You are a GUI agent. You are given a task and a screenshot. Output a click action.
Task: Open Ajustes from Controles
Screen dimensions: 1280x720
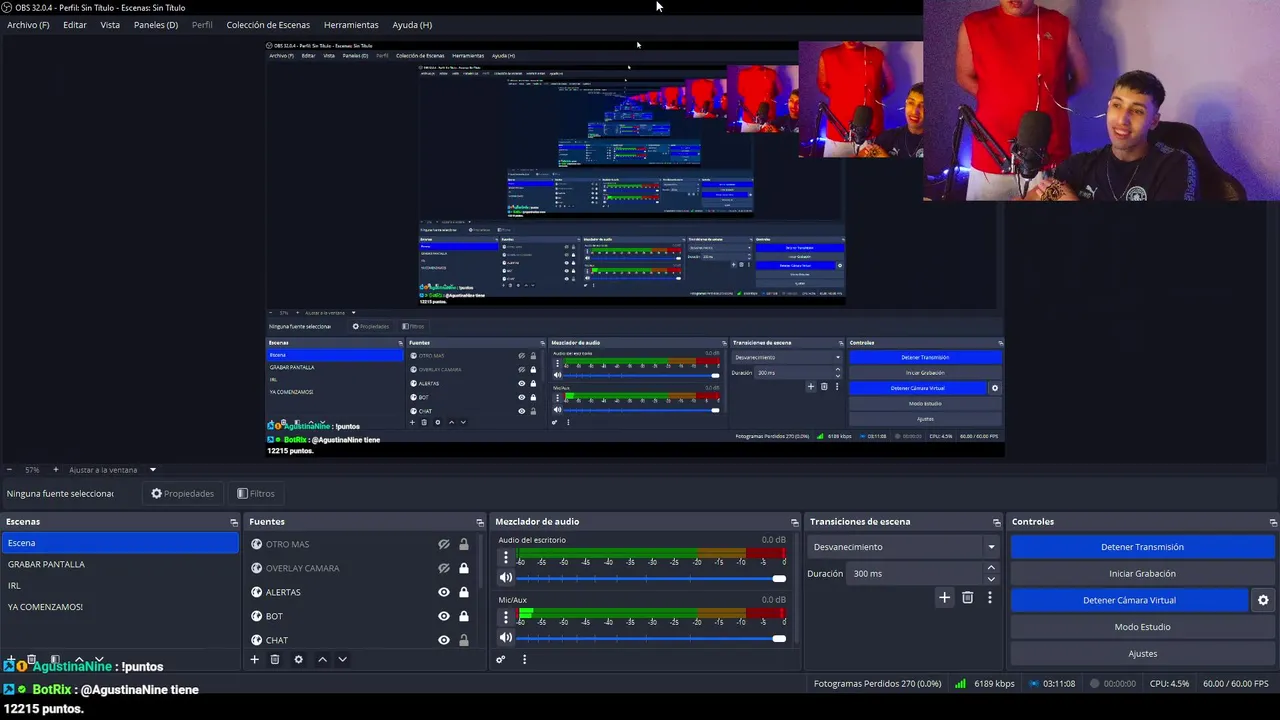(x=1142, y=654)
